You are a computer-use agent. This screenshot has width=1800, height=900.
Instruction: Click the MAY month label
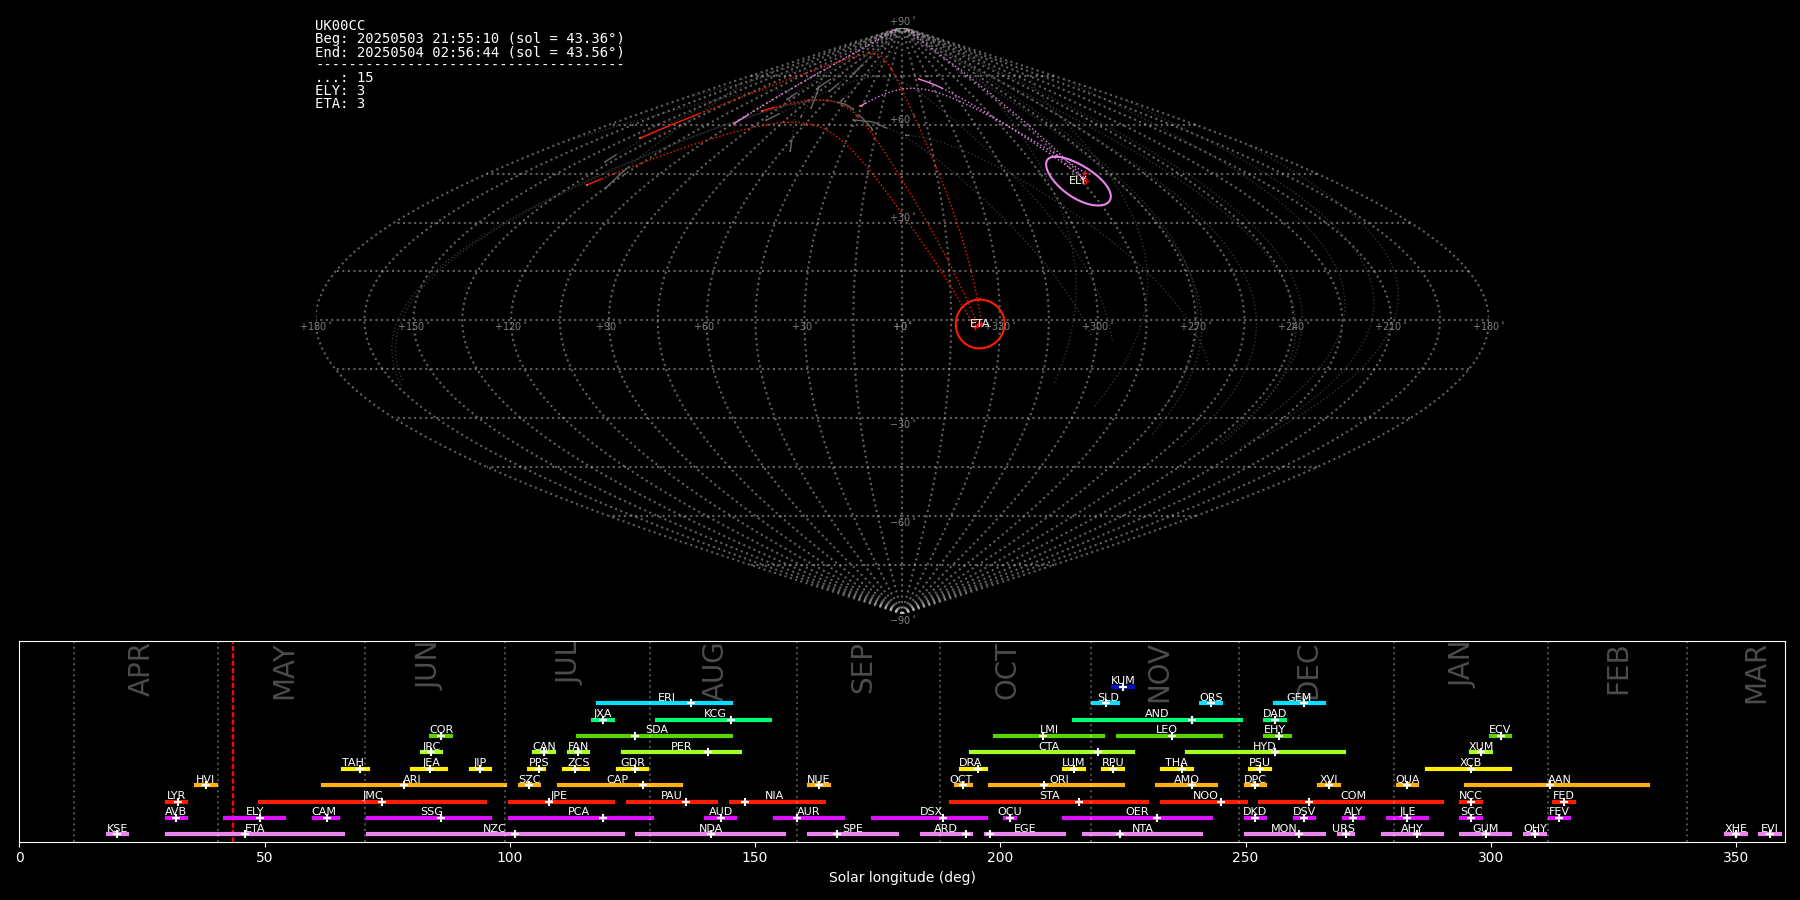click(285, 672)
